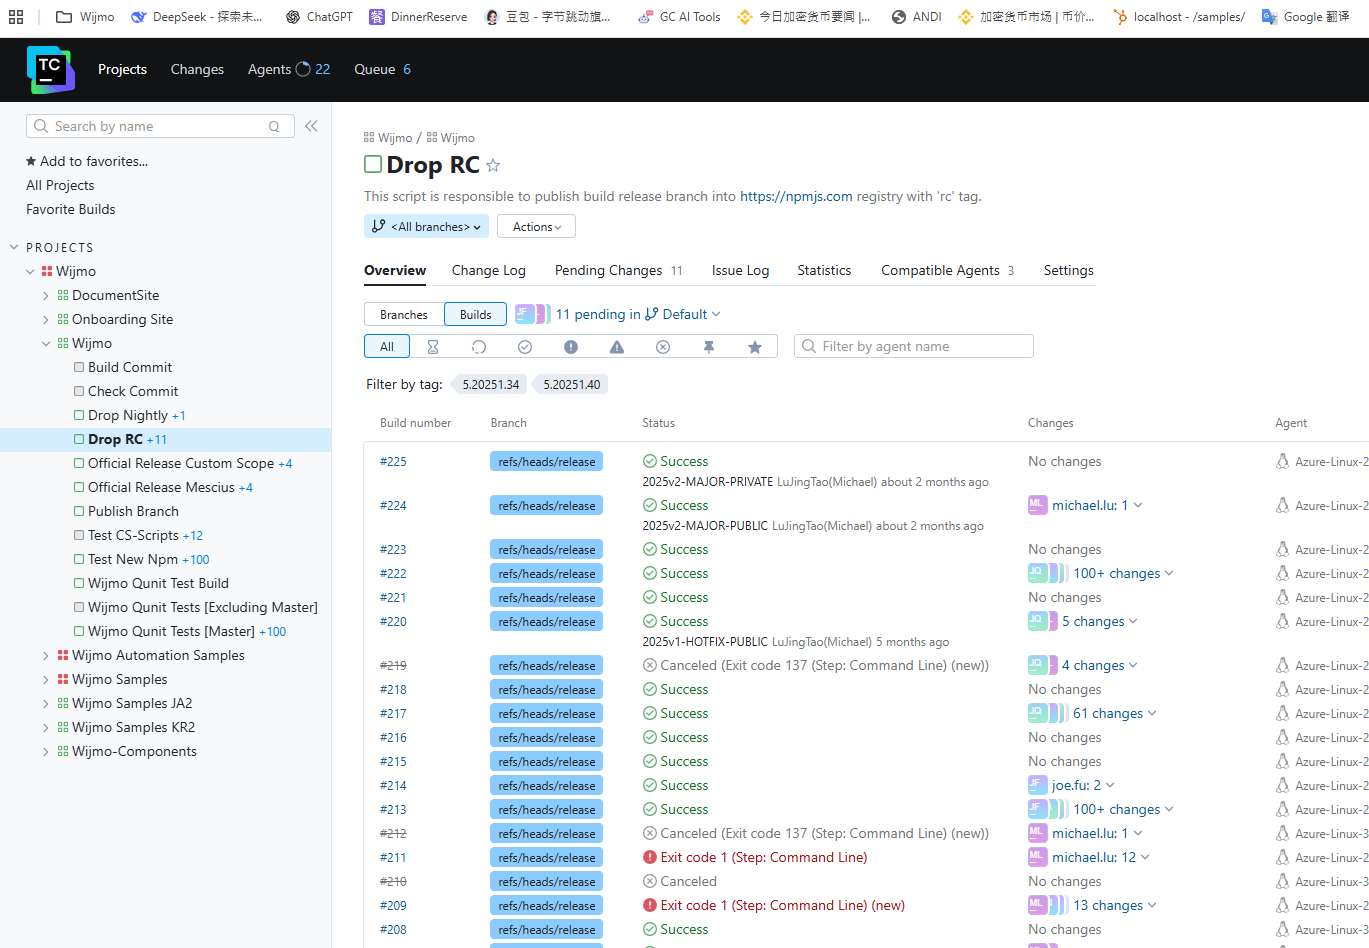Open build #225 link
The image size is (1369, 948).
pyautogui.click(x=393, y=461)
